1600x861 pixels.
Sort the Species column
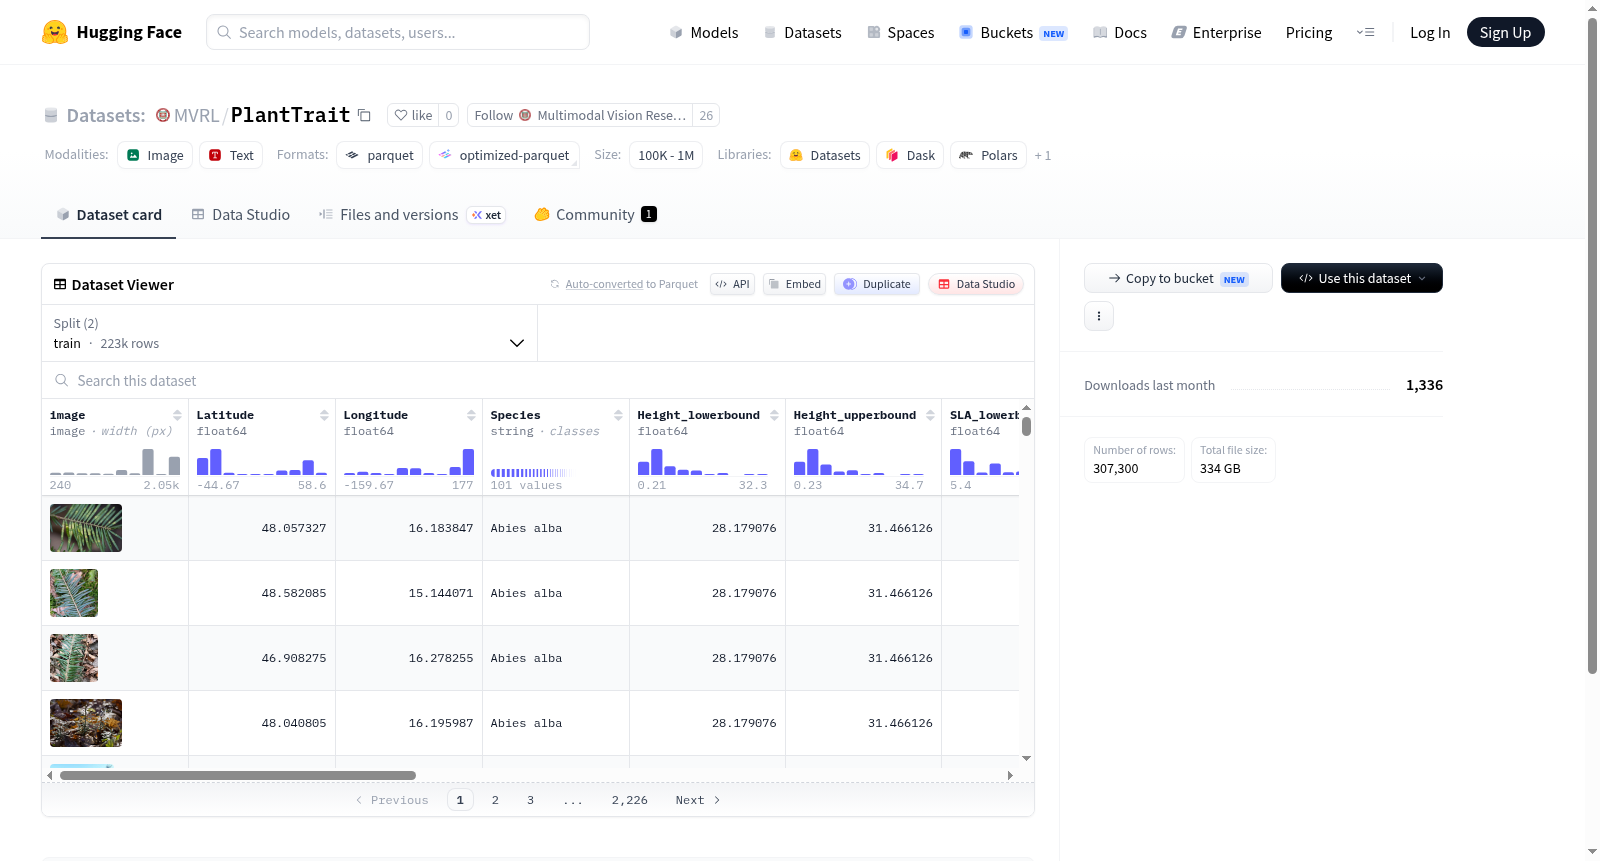618,415
